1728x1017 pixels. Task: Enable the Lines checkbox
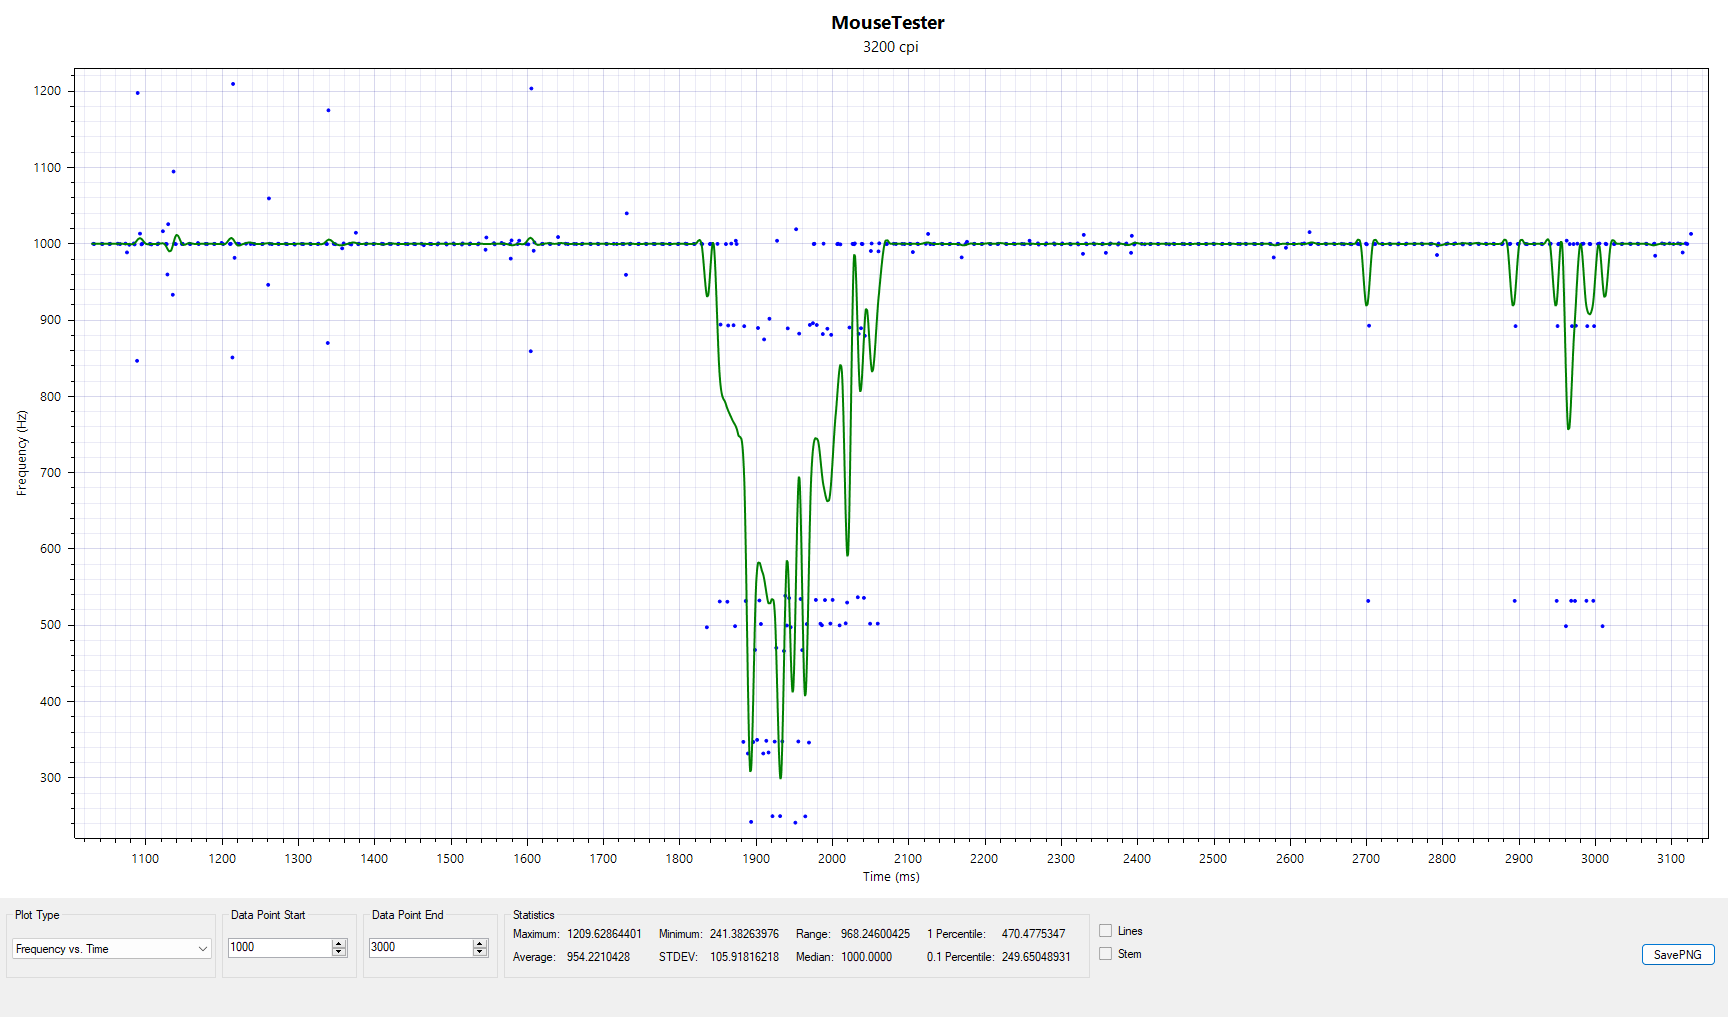pyautogui.click(x=1106, y=931)
